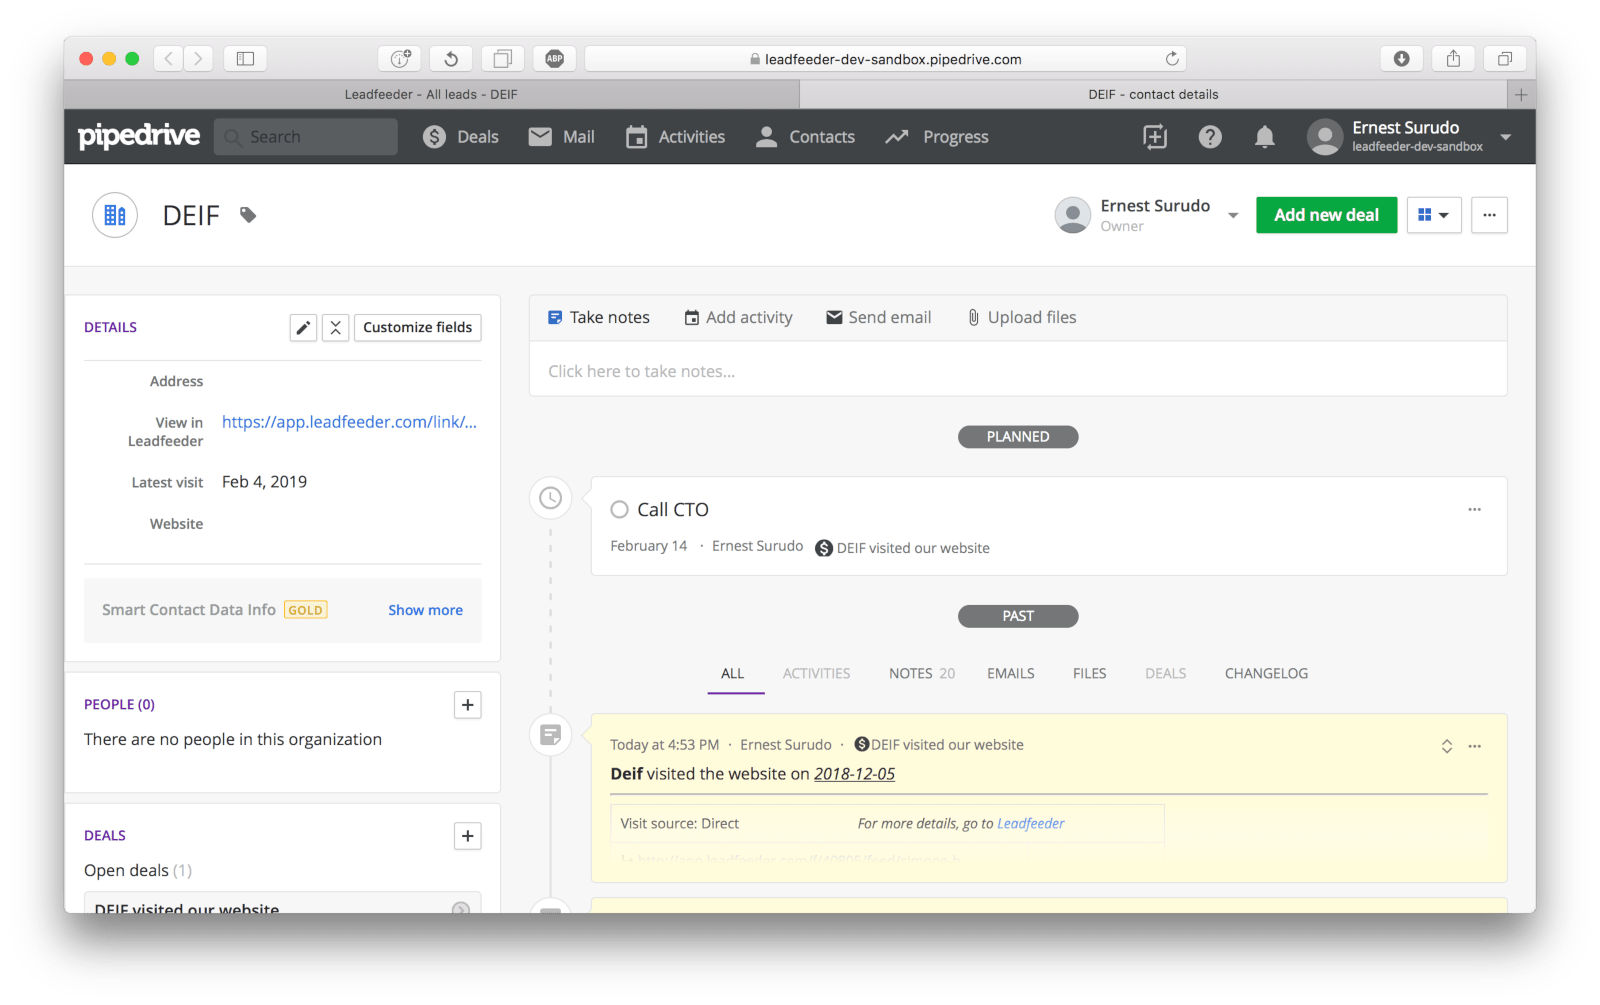
Task: Click the quick-add shortcut icon in the header
Action: tap(1154, 136)
